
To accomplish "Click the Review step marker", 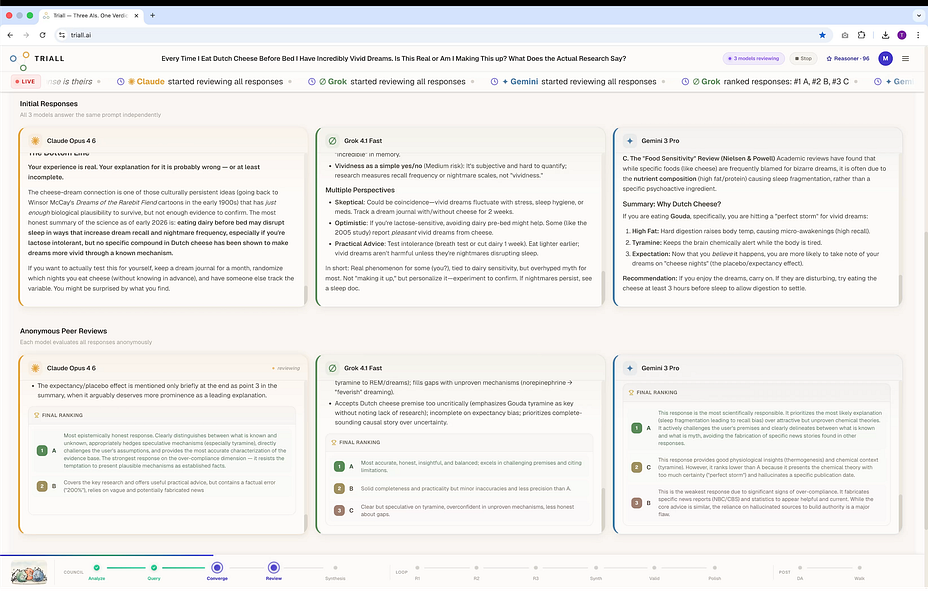I will click(273, 567).
